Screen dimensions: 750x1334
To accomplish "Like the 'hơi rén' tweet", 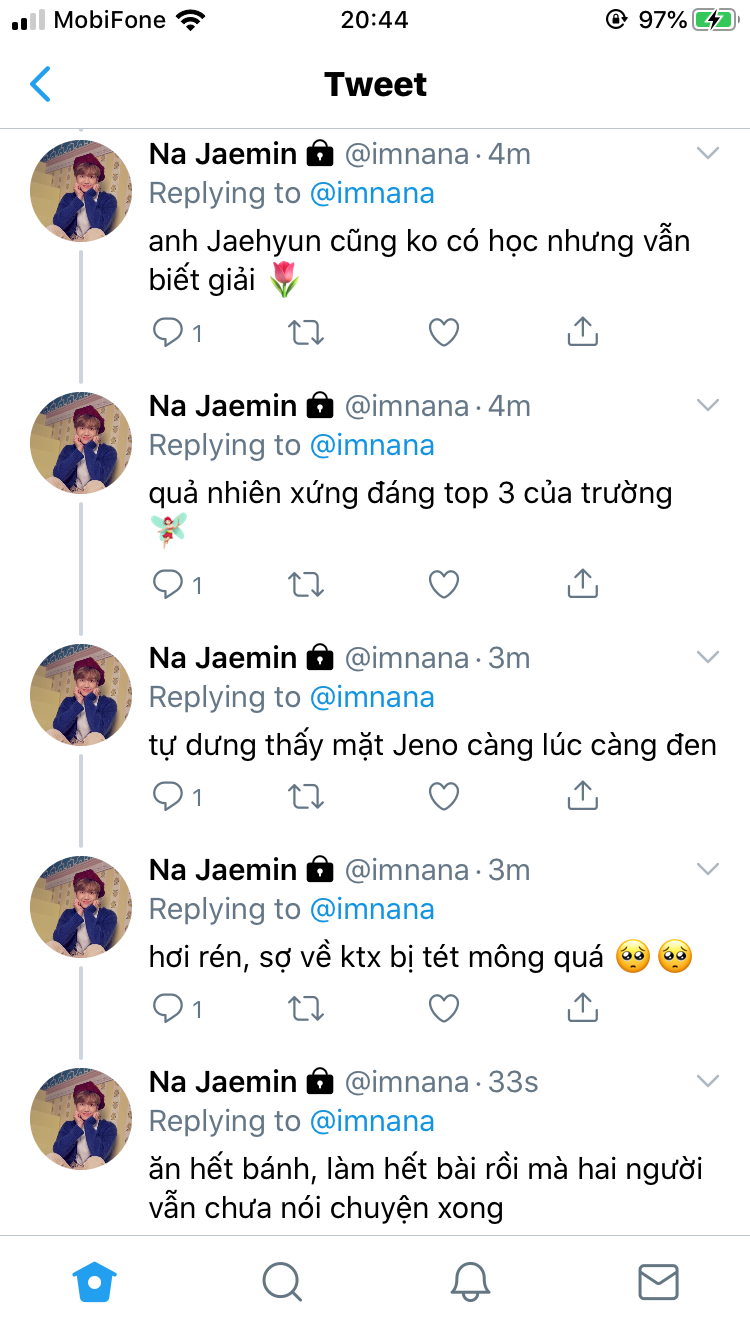I will [x=443, y=1009].
